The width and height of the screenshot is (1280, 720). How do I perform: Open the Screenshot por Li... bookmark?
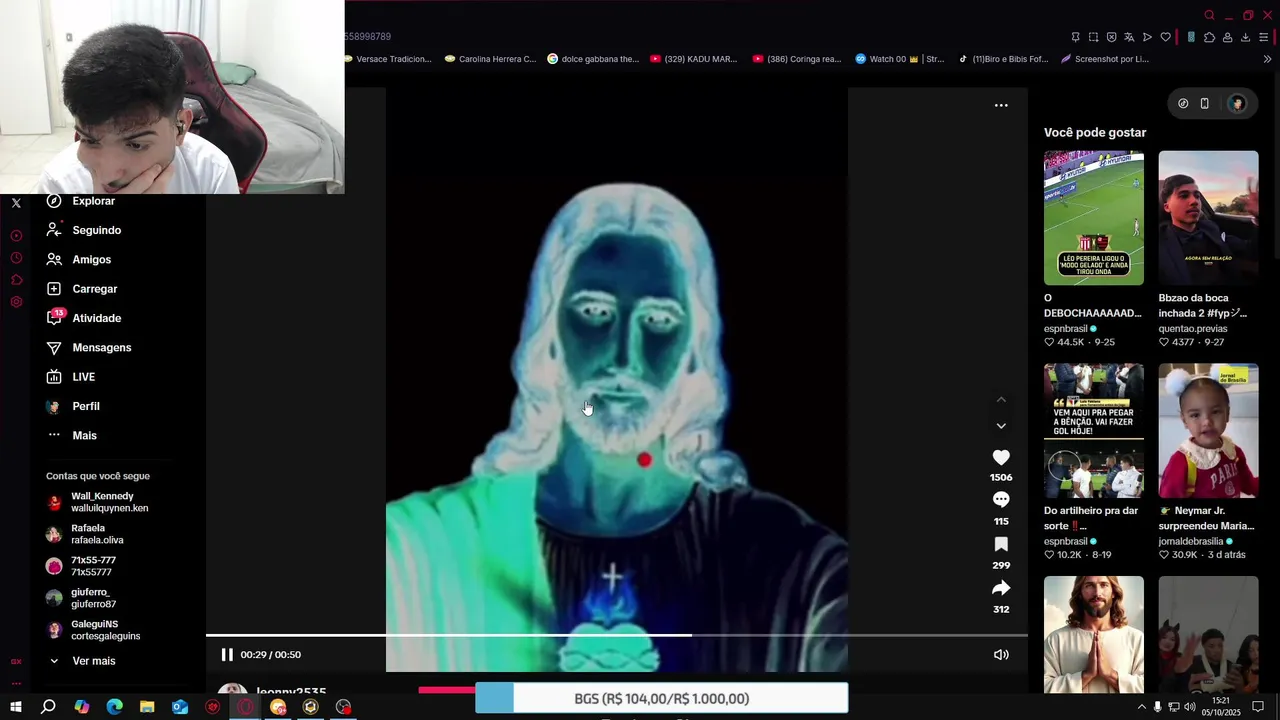1104,59
